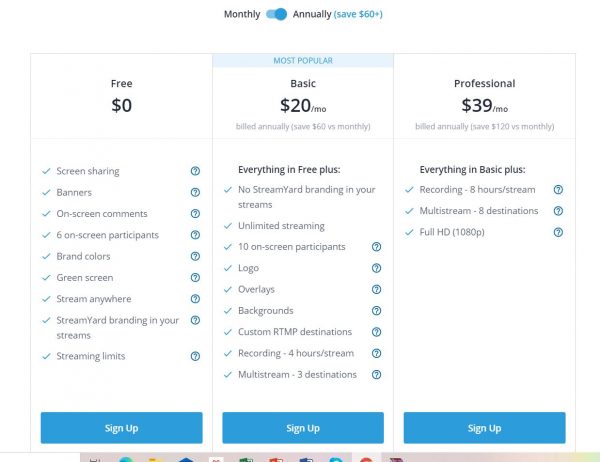Click help icon next to Full HD (1080p)

558,232
